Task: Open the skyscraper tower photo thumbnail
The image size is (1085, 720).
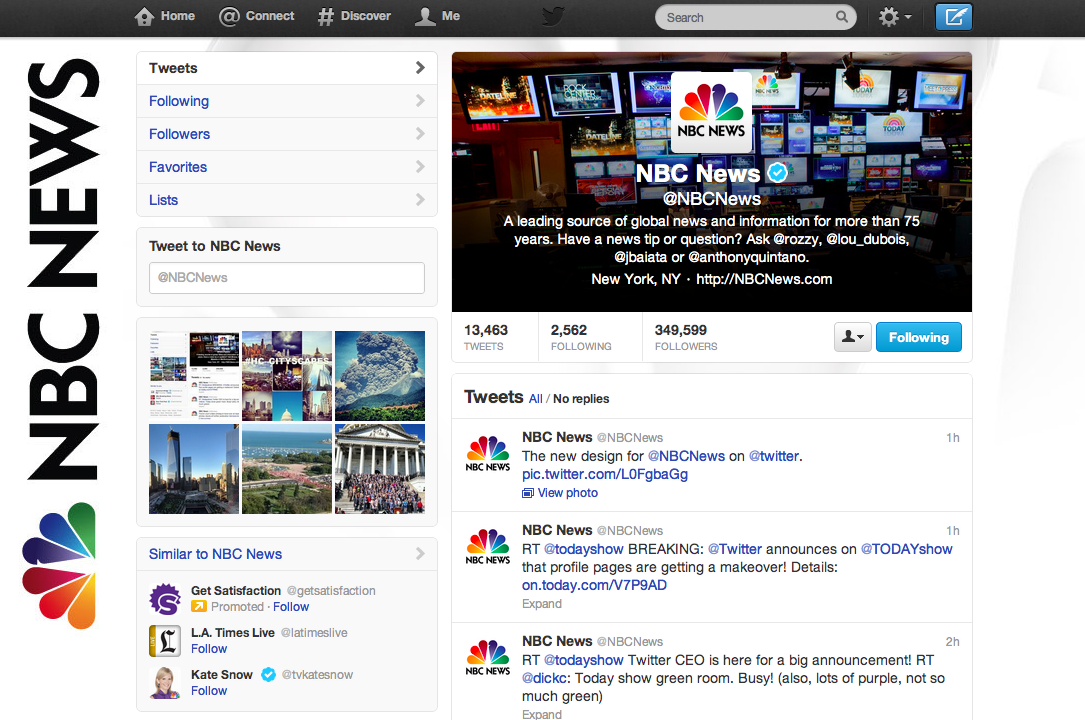Action: [194, 469]
